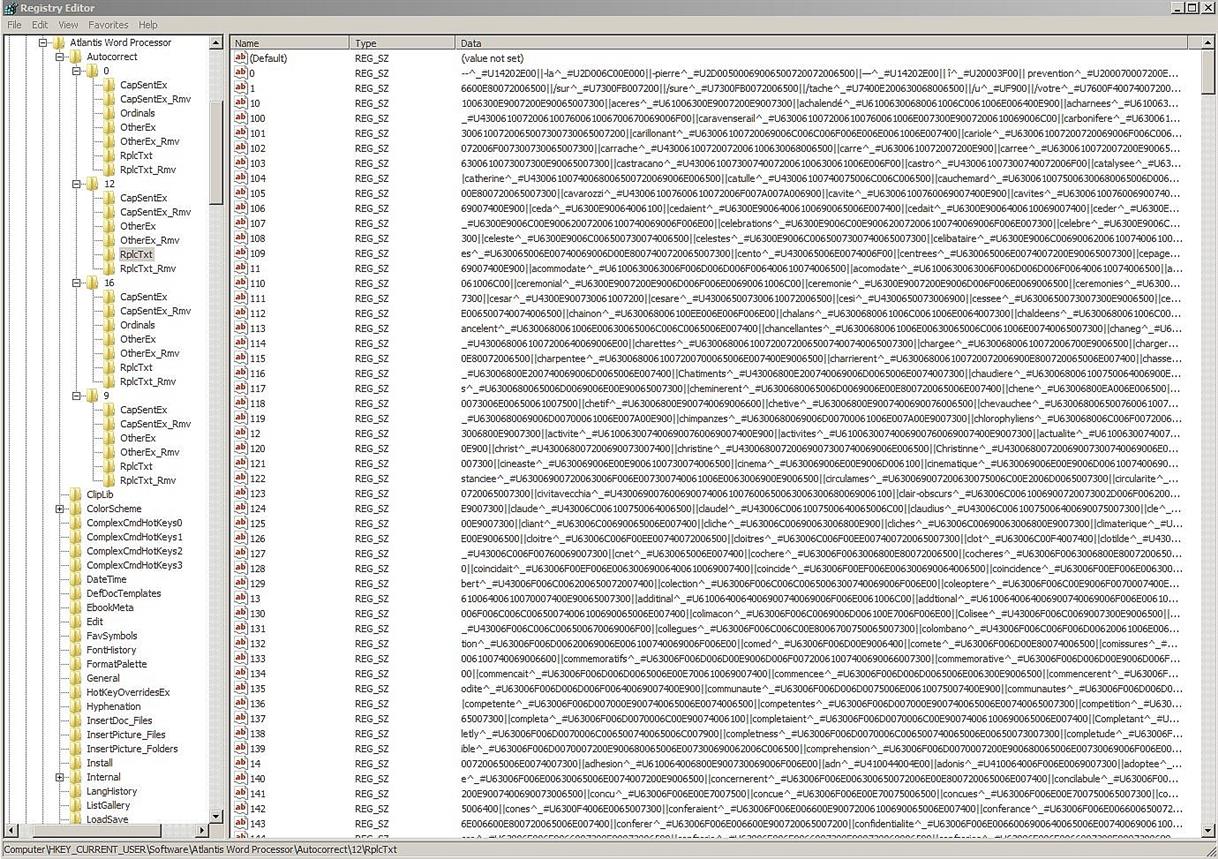1218x859 pixels.
Task: Select Ordinals under subkey 16
Action: 138,325
